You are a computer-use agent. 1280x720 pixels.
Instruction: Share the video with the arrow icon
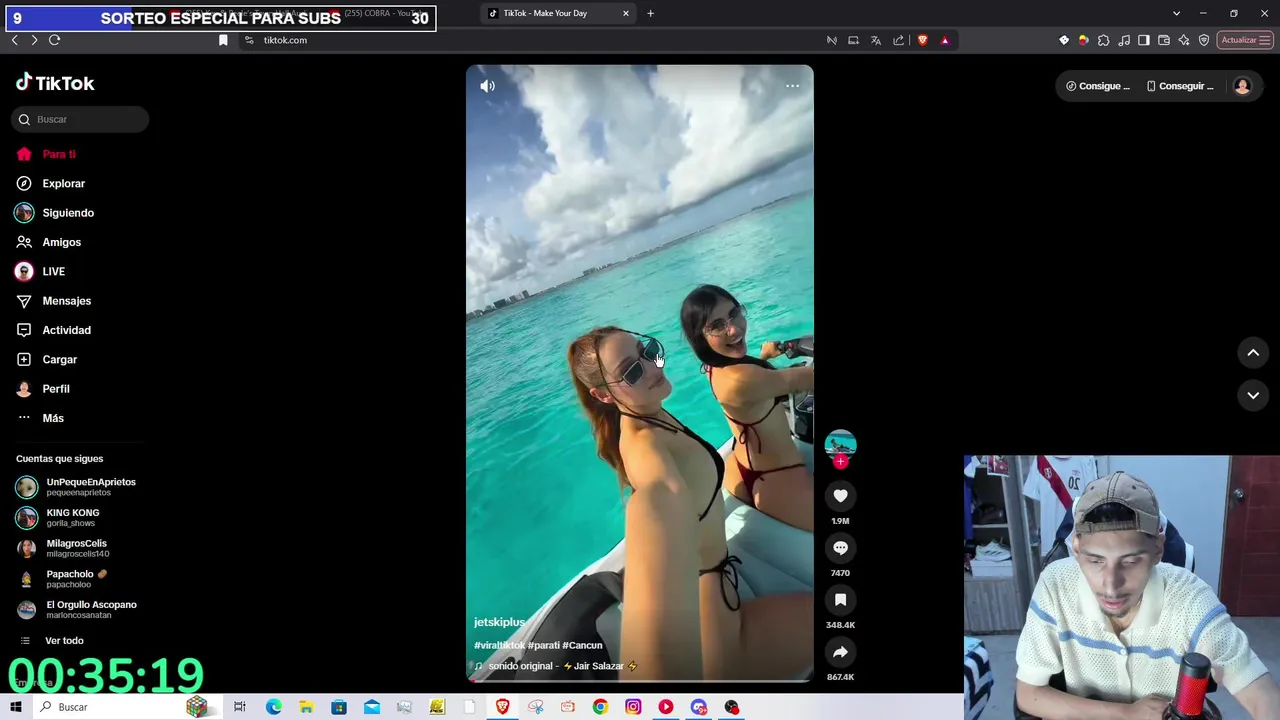click(x=840, y=652)
